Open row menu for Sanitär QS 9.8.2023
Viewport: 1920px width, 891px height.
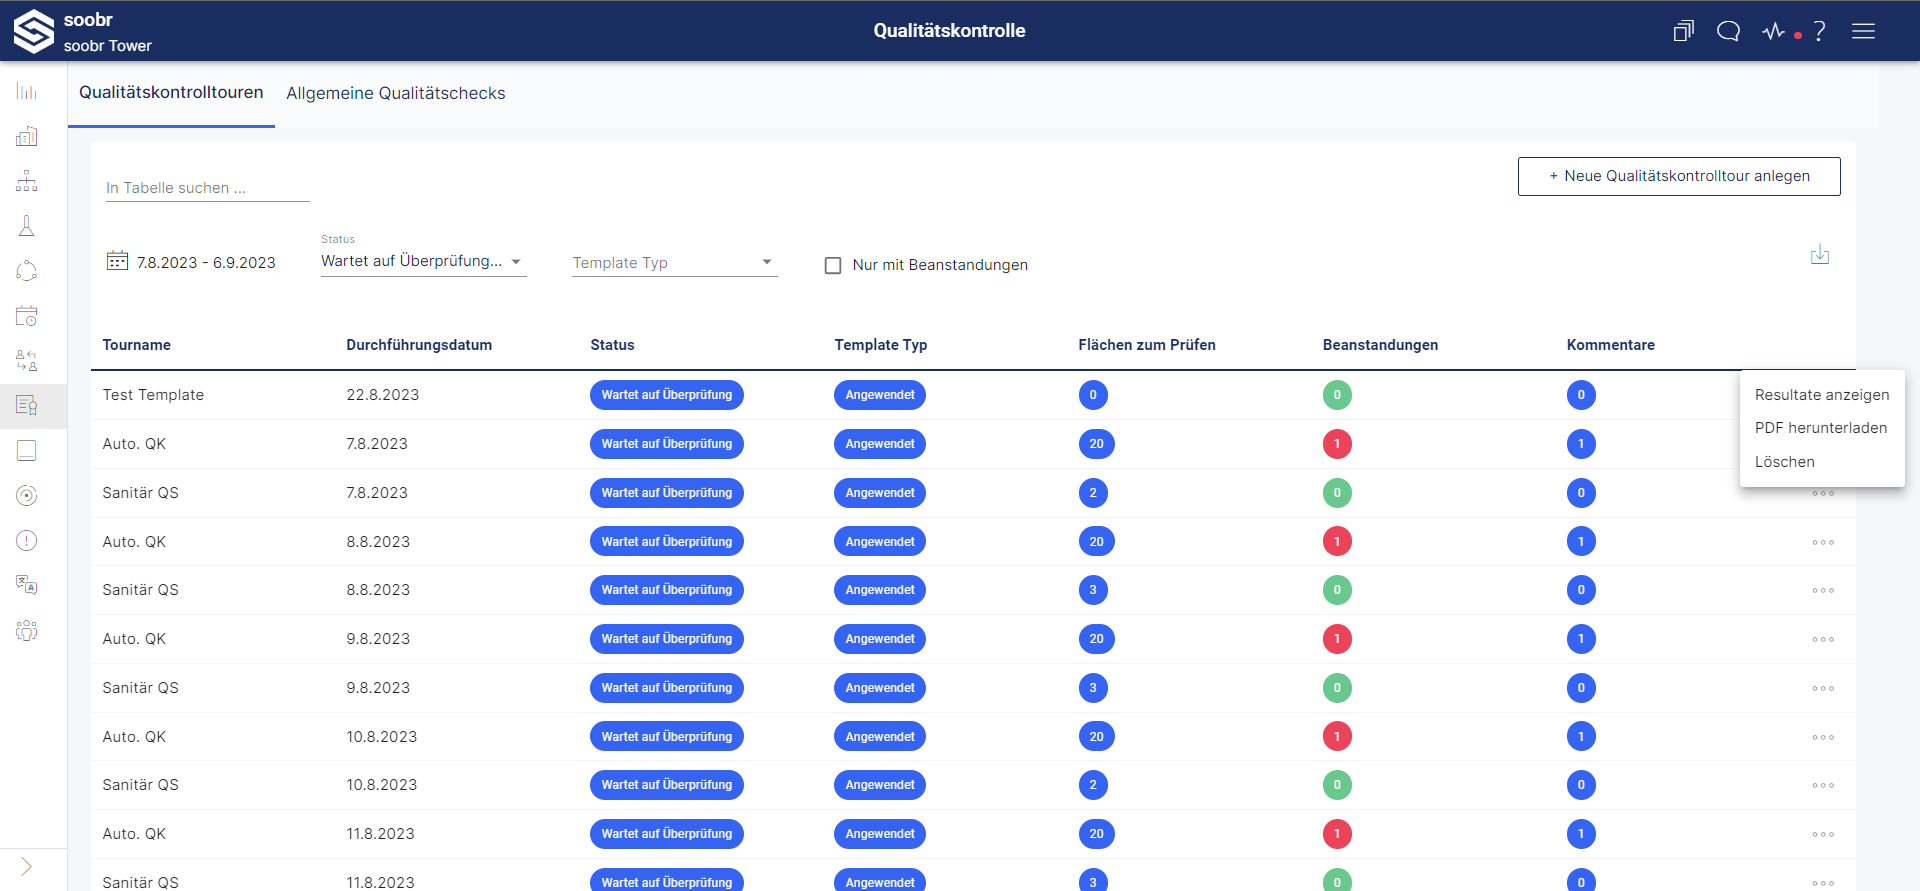pos(1823,688)
